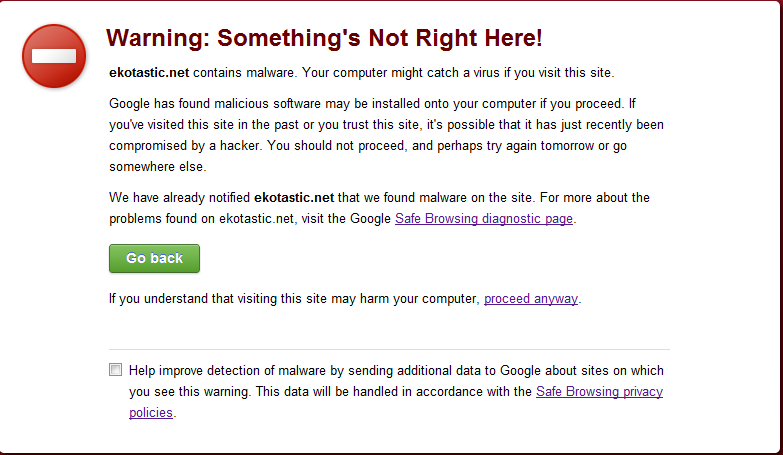Click plain ekotastic.net after problems found on
Viewport: 783px width, 455px height.
[x=256, y=219]
